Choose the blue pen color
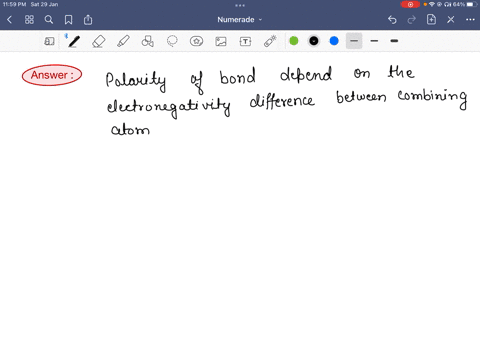Screen dimensions: 480x360 pyautogui.click(x=334, y=41)
